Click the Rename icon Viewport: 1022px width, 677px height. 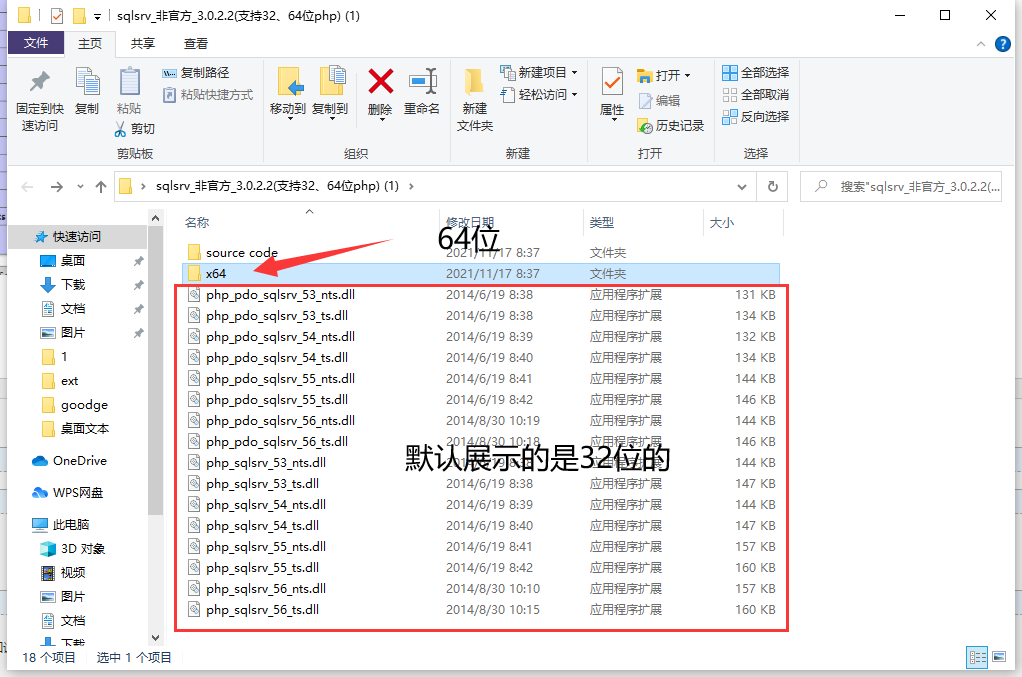(x=422, y=82)
